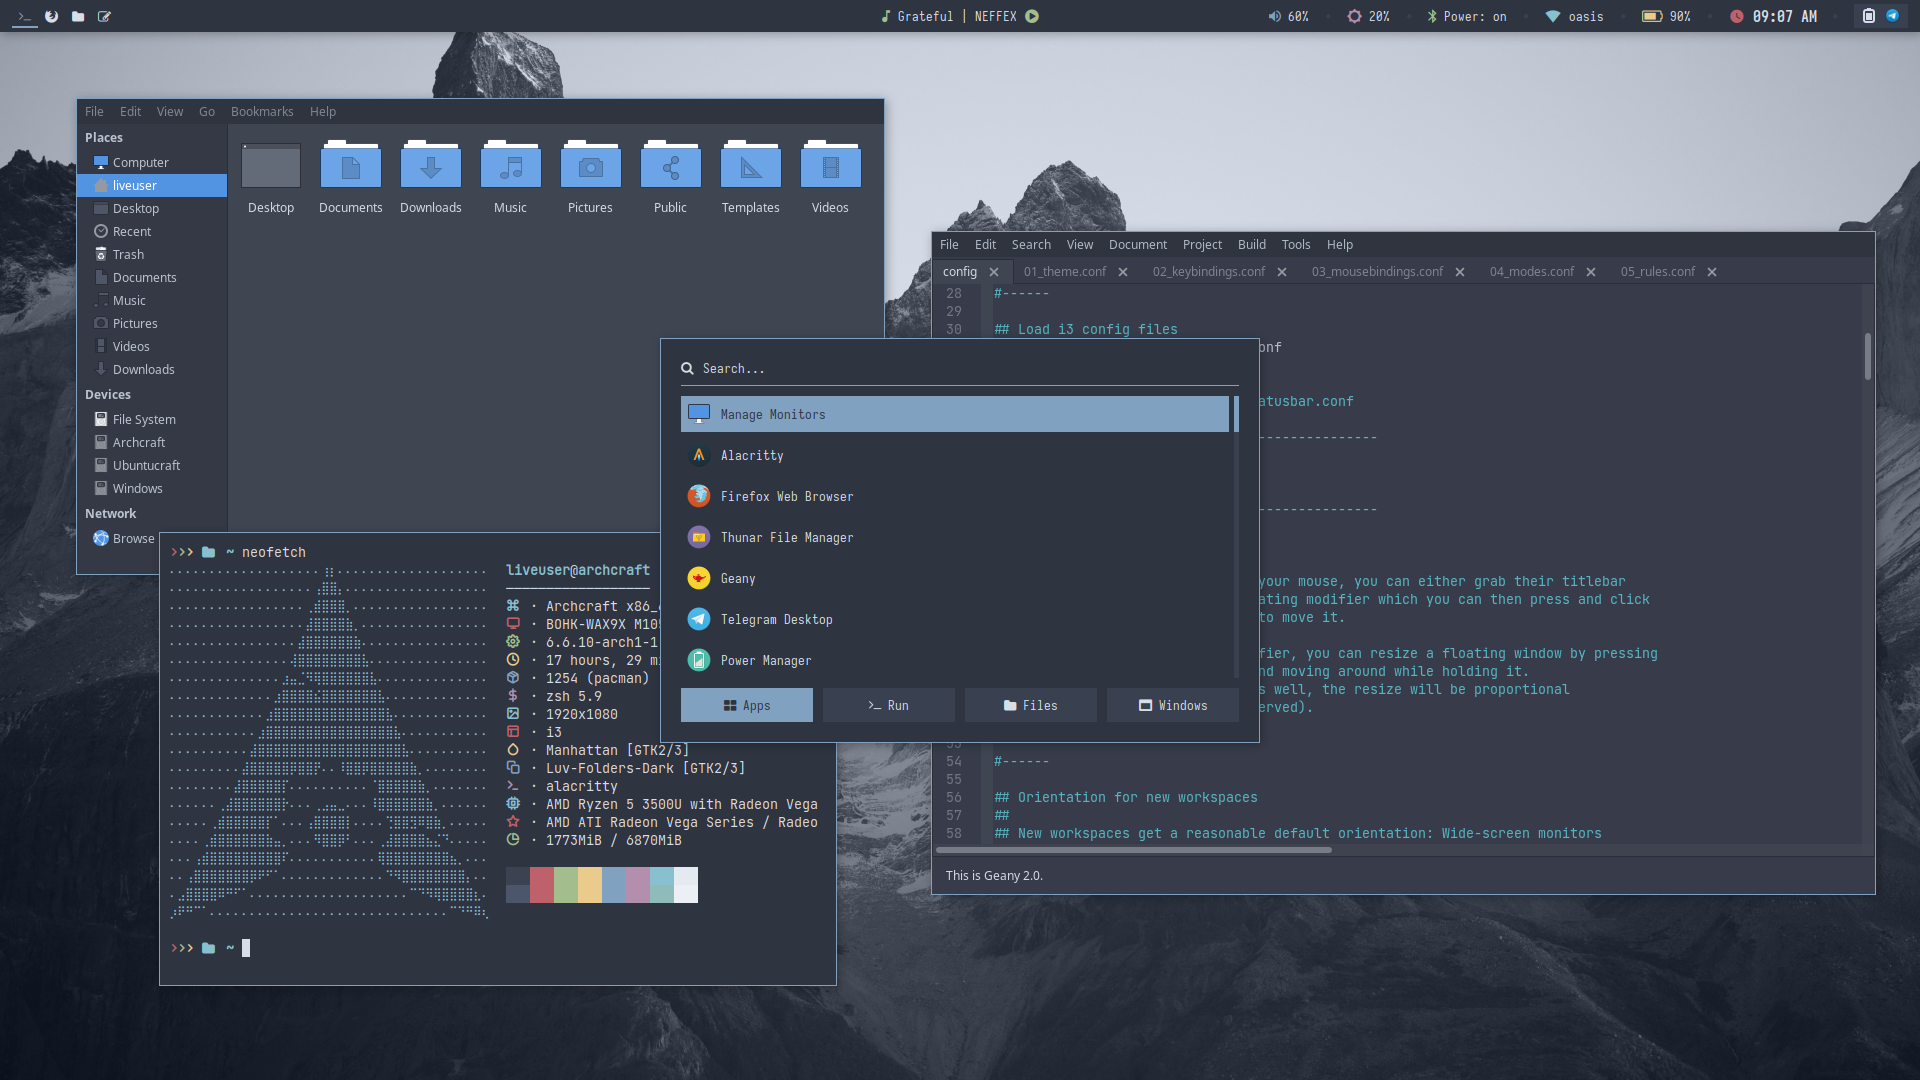Image resolution: width=1920 pixels, height=1080 pixels.
Task: Click the volume 60% indicator
Action: 1288,16
